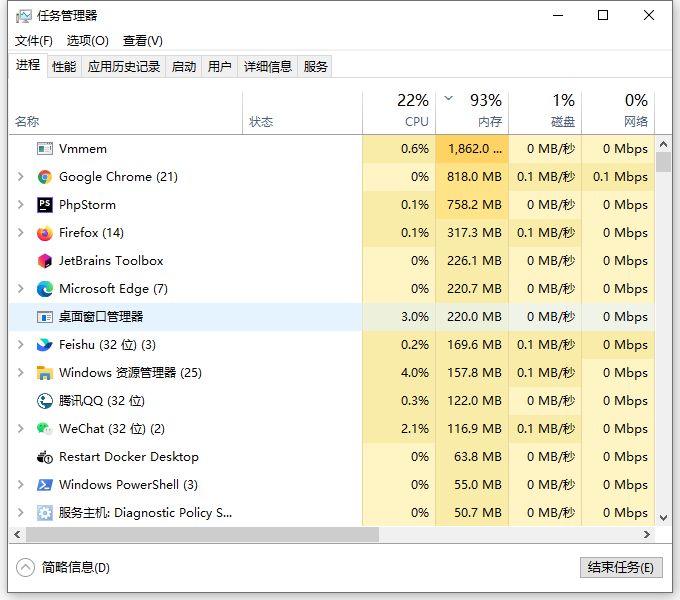Select the 桌面窗口管理器 row name
Image resolution: width=680 pixels, height=600 pixels.
[101, 317]
